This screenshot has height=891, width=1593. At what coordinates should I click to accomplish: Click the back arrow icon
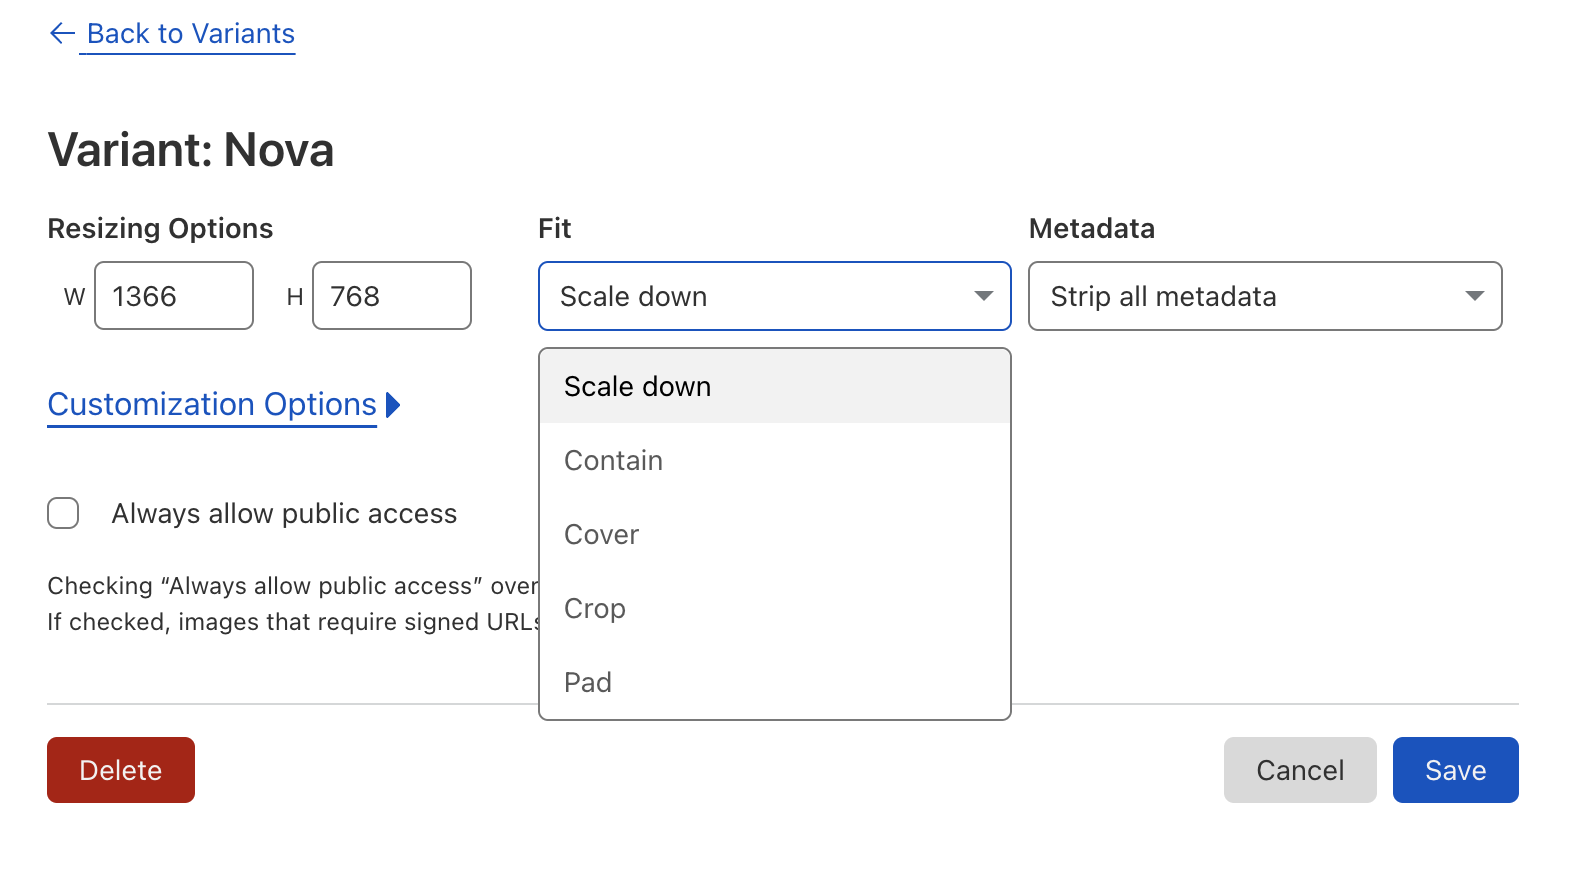click(62, 34)
